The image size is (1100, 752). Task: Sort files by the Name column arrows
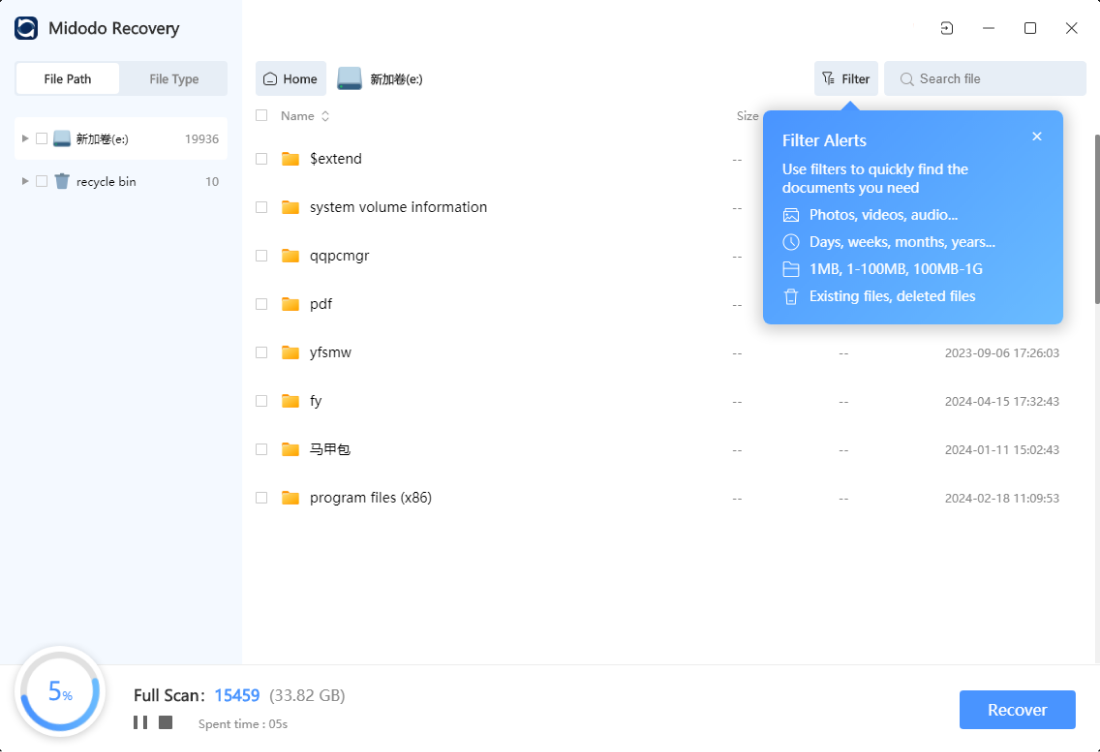pyautogui.click(x=326, y=116)
